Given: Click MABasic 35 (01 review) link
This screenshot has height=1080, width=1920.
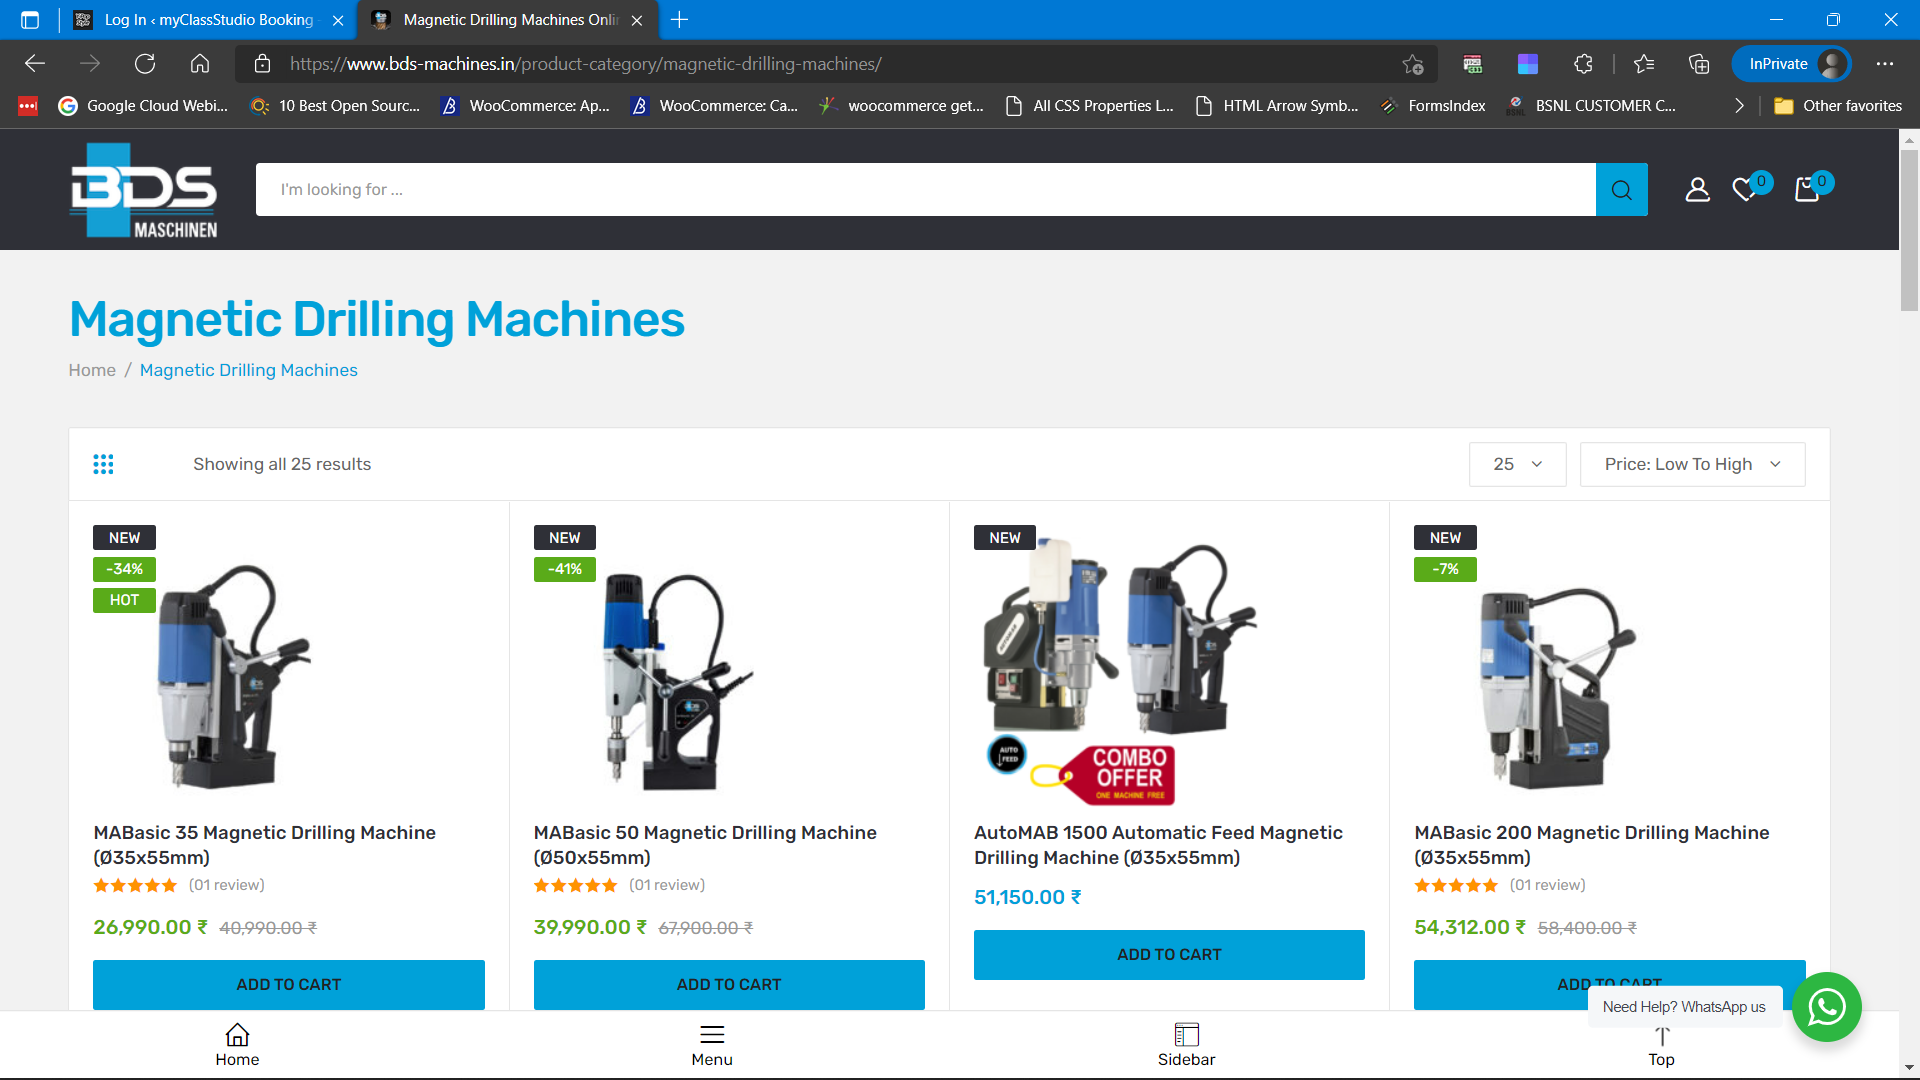Looking at the screenshot, I should (x=227, y=885).
